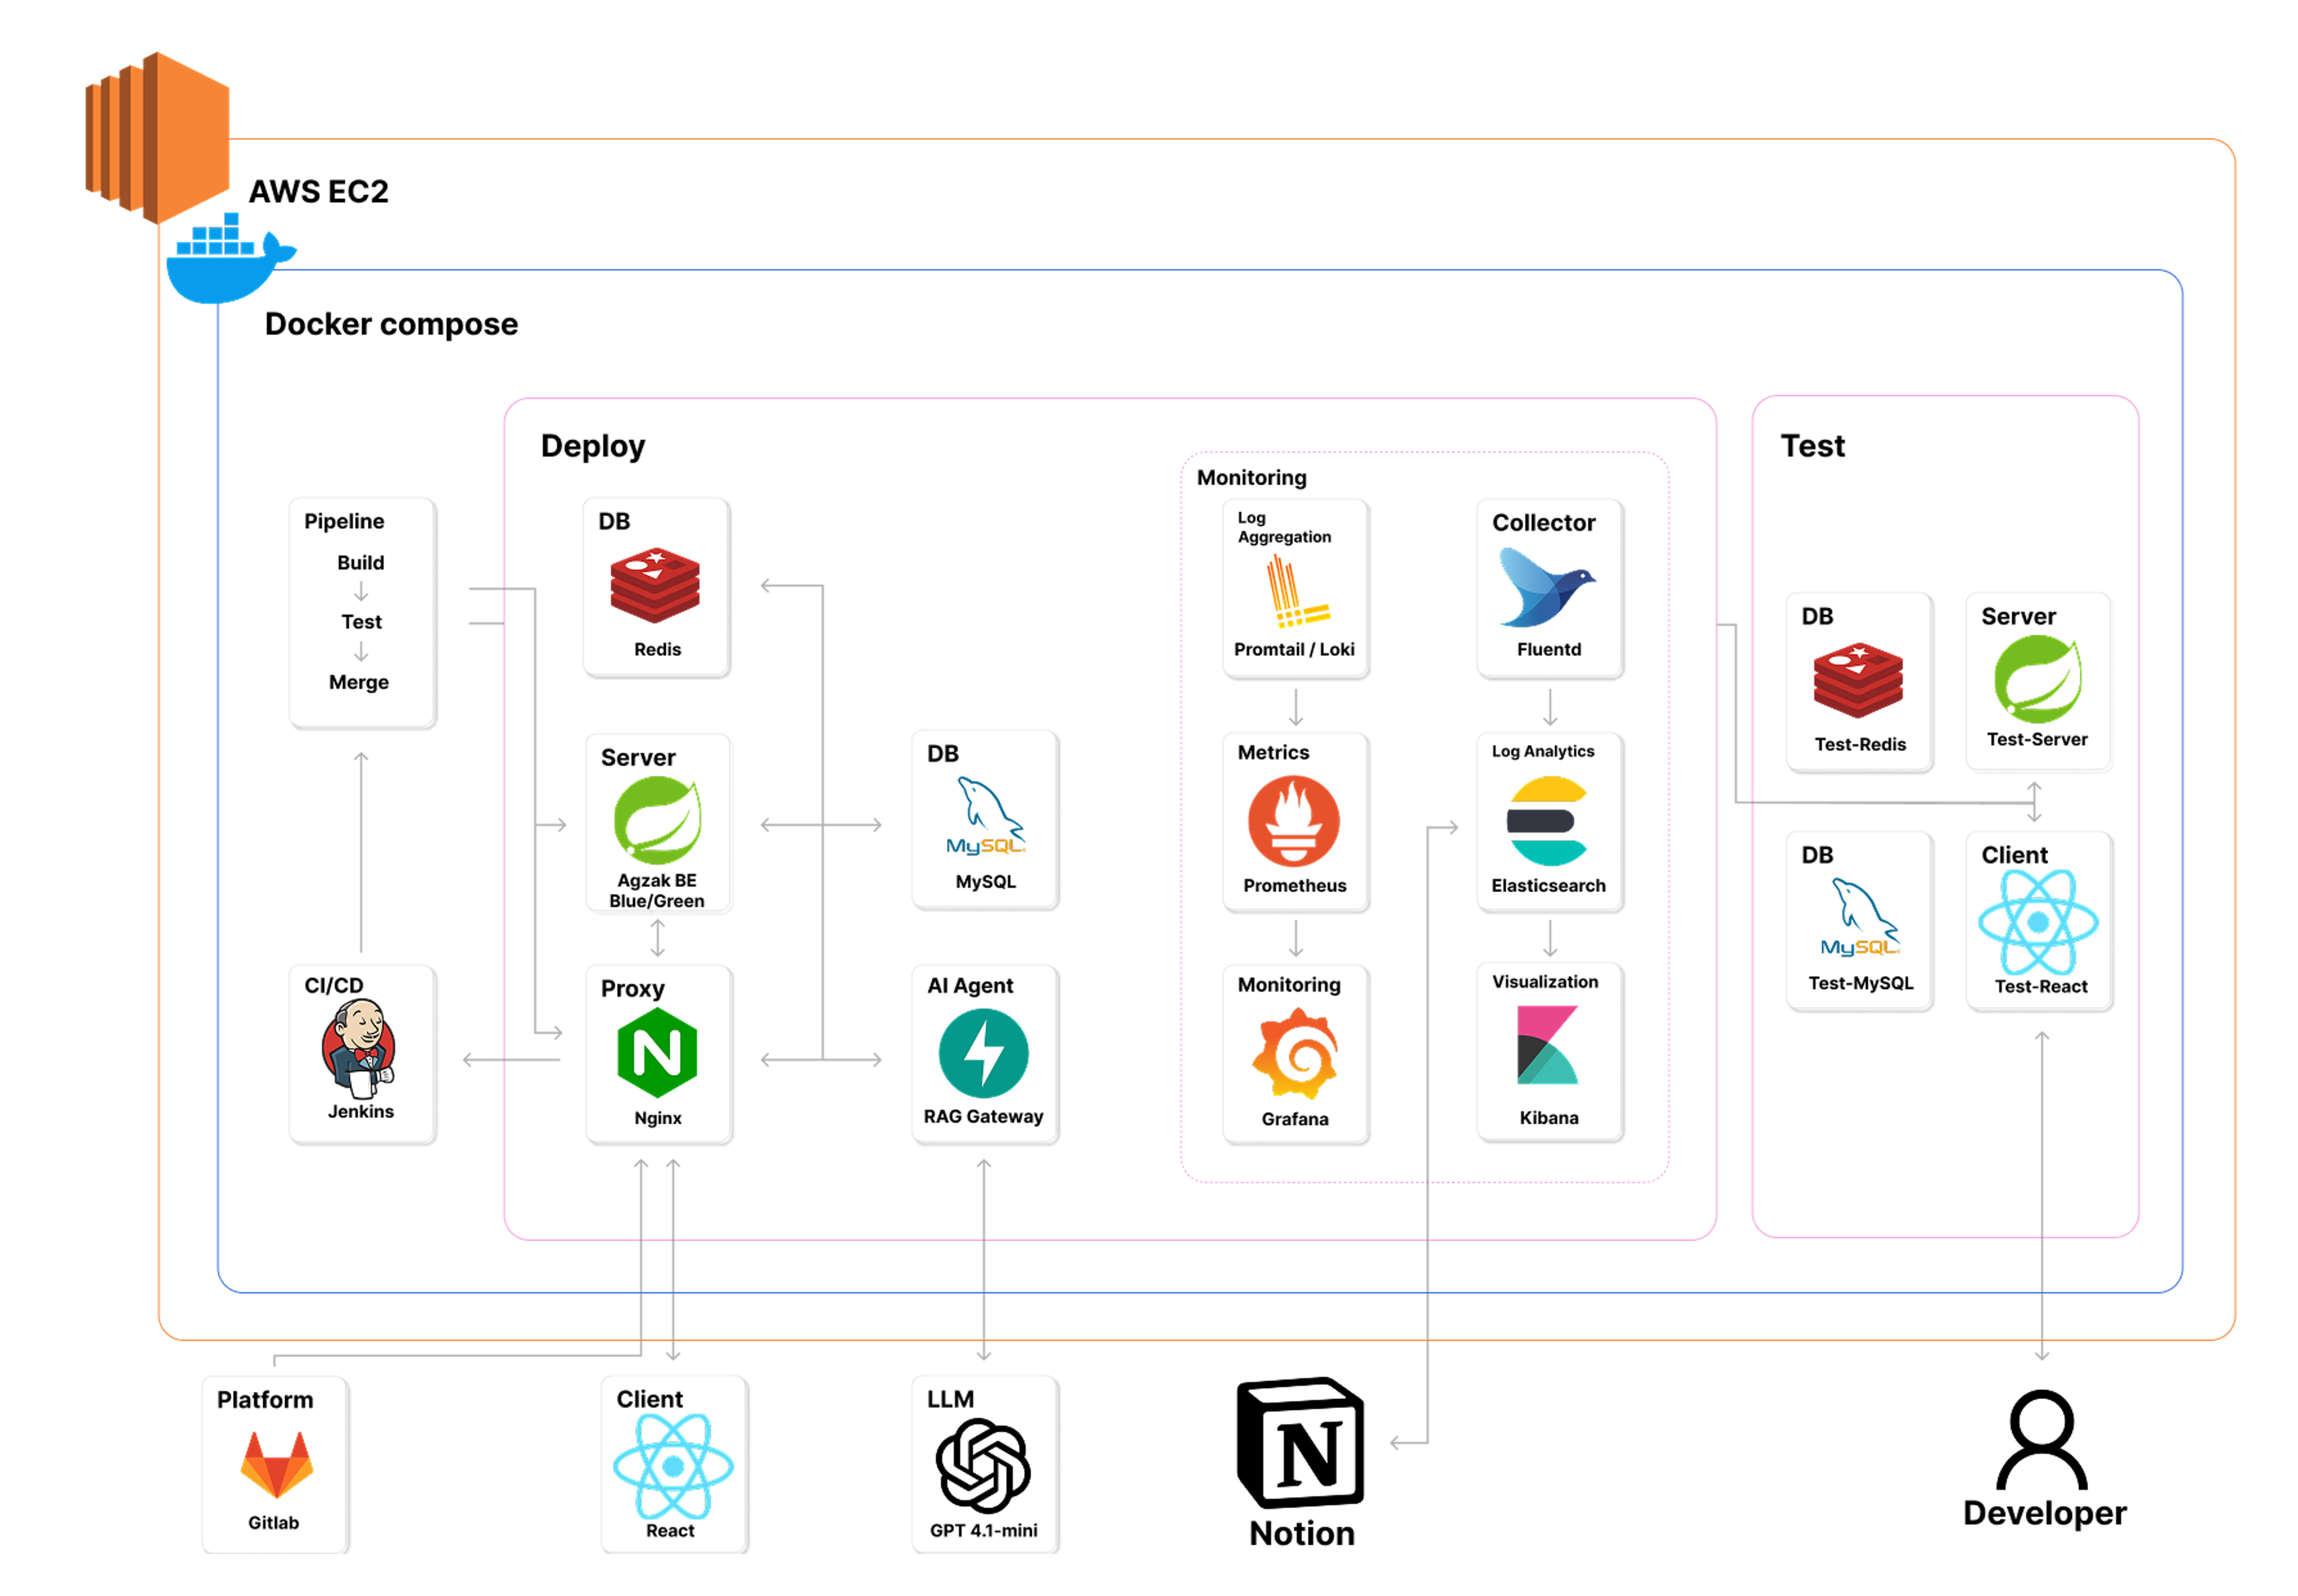This screenshot has height=1596, width=2298.
Task: Click the Notion logo
Action: point(1300,1443)
